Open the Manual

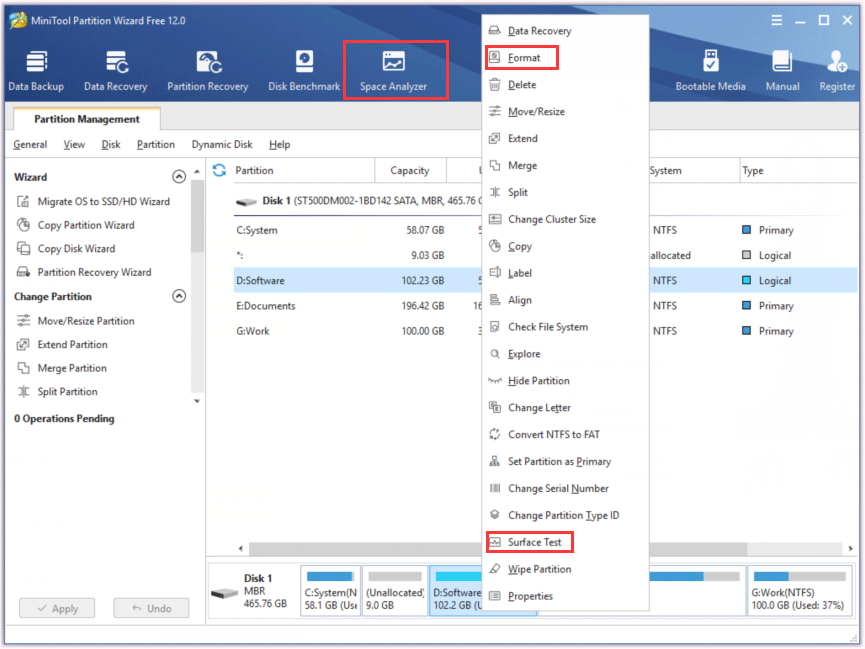pos(782,71)
